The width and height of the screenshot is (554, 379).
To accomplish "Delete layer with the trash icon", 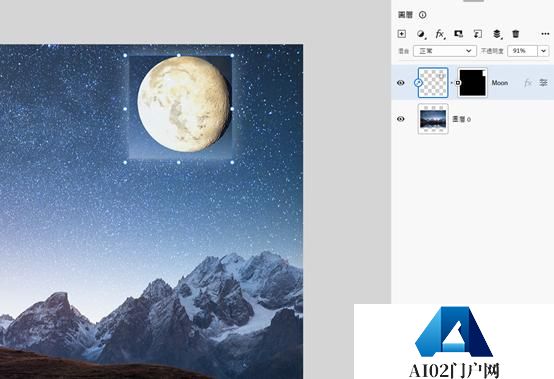I will point(516,34).
